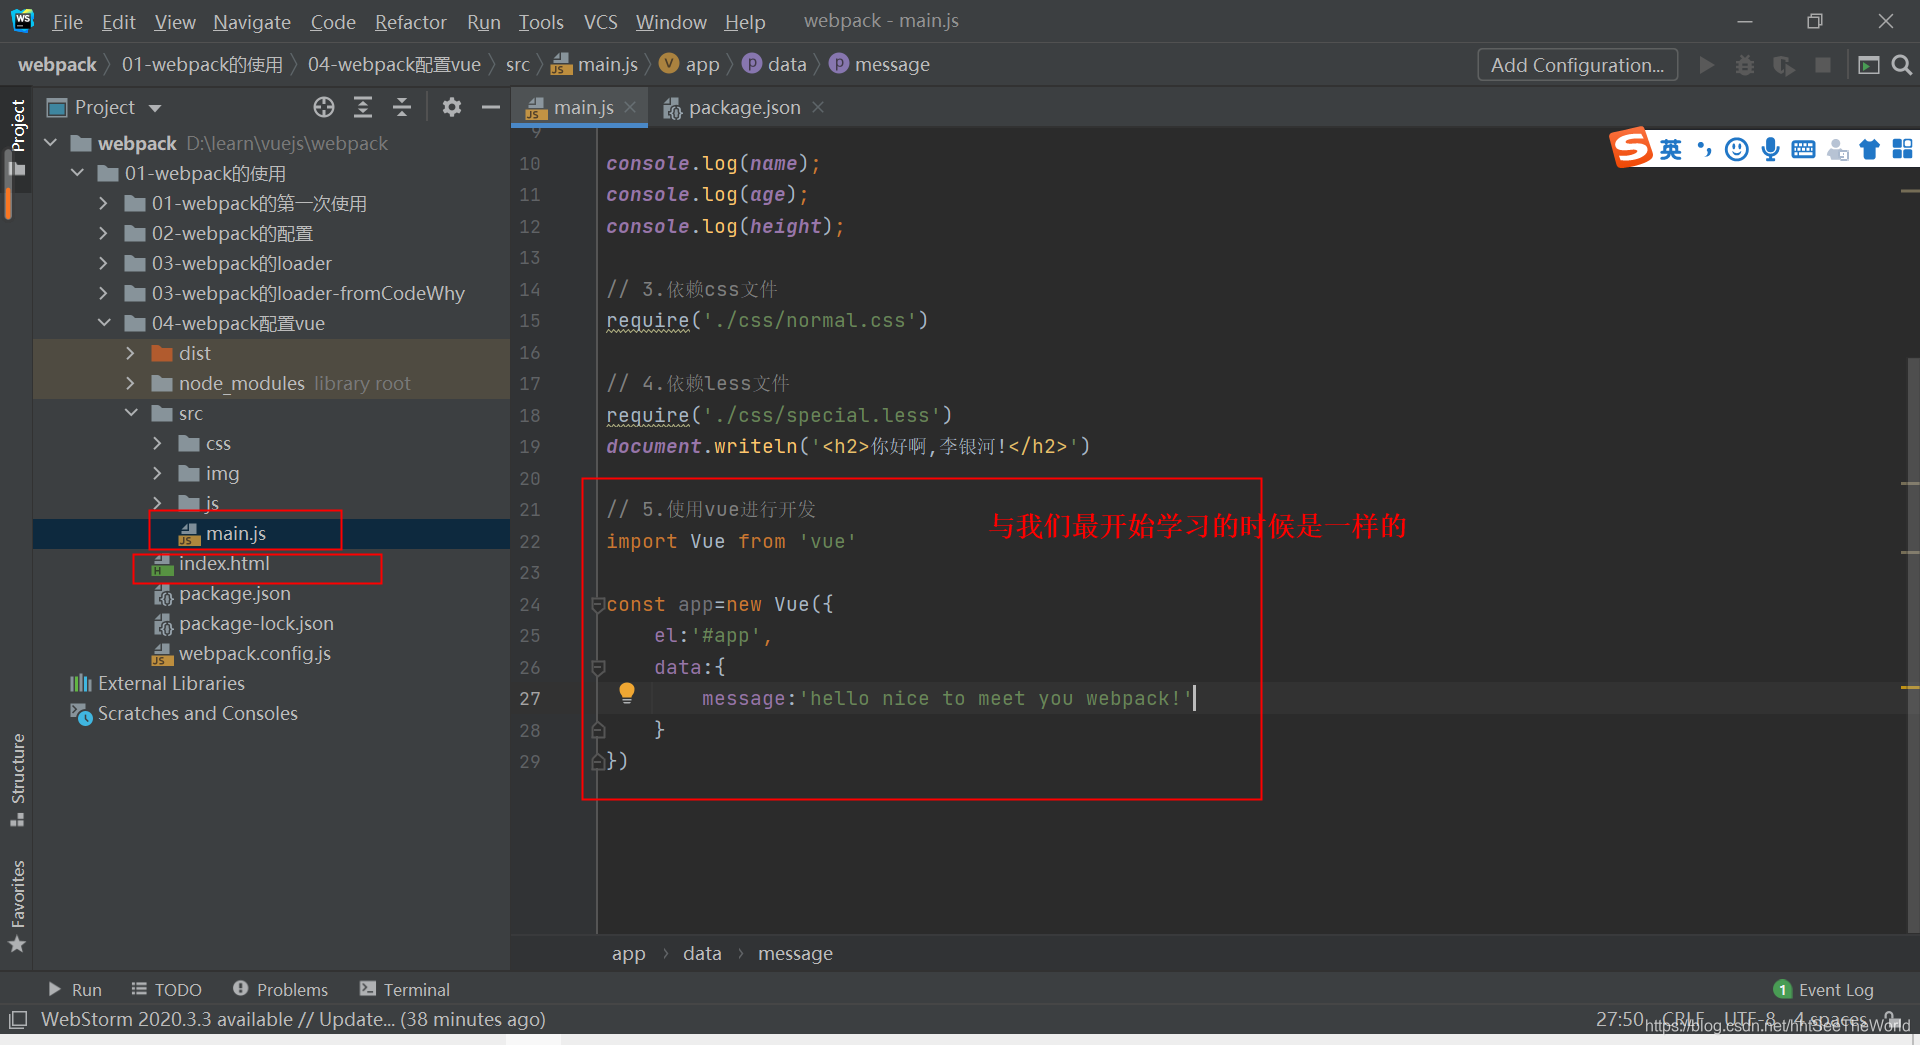
Task: Hide the Project panel with minus icon
Action: pos(490,107)
